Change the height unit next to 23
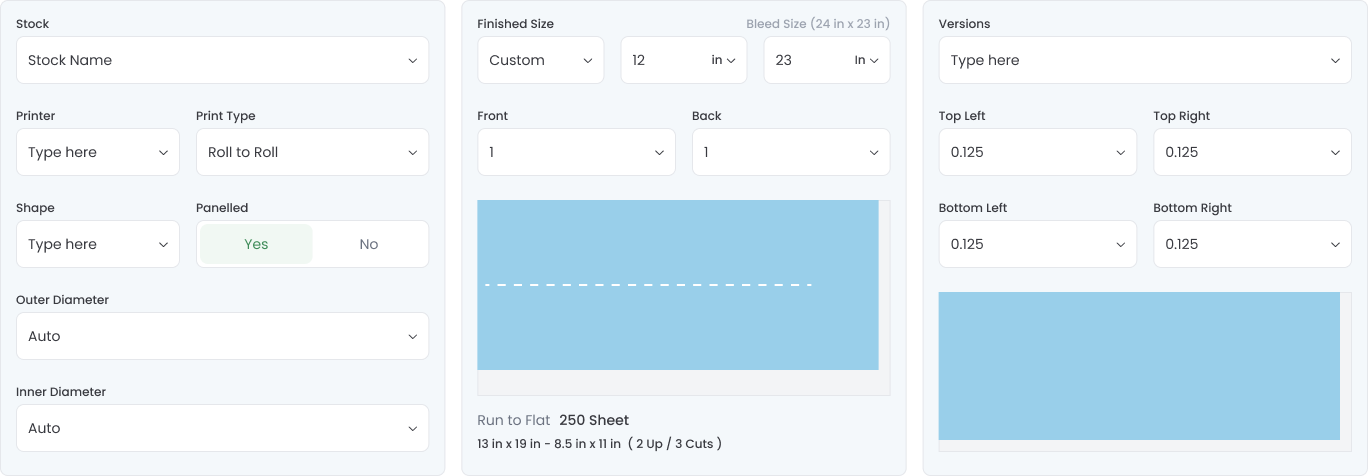Screen dimensions: 1368x476 [866, 61]
